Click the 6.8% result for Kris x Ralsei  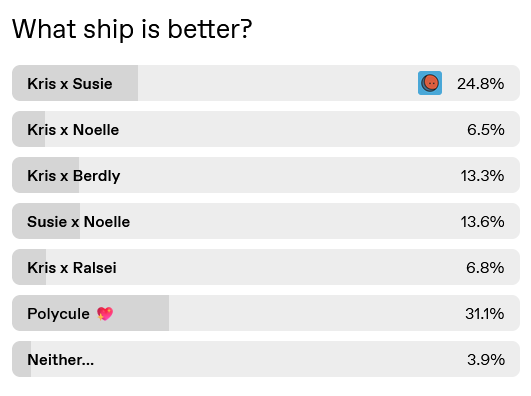tap(485, 268)
